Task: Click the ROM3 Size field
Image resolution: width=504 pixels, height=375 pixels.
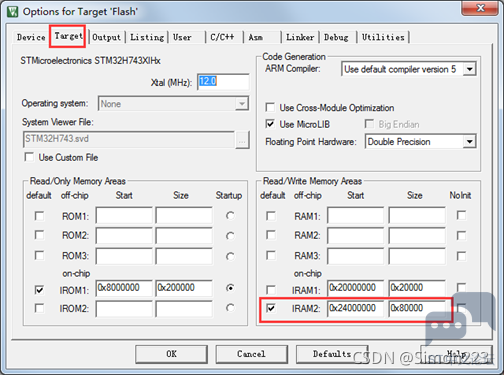Action: point(184,256)
